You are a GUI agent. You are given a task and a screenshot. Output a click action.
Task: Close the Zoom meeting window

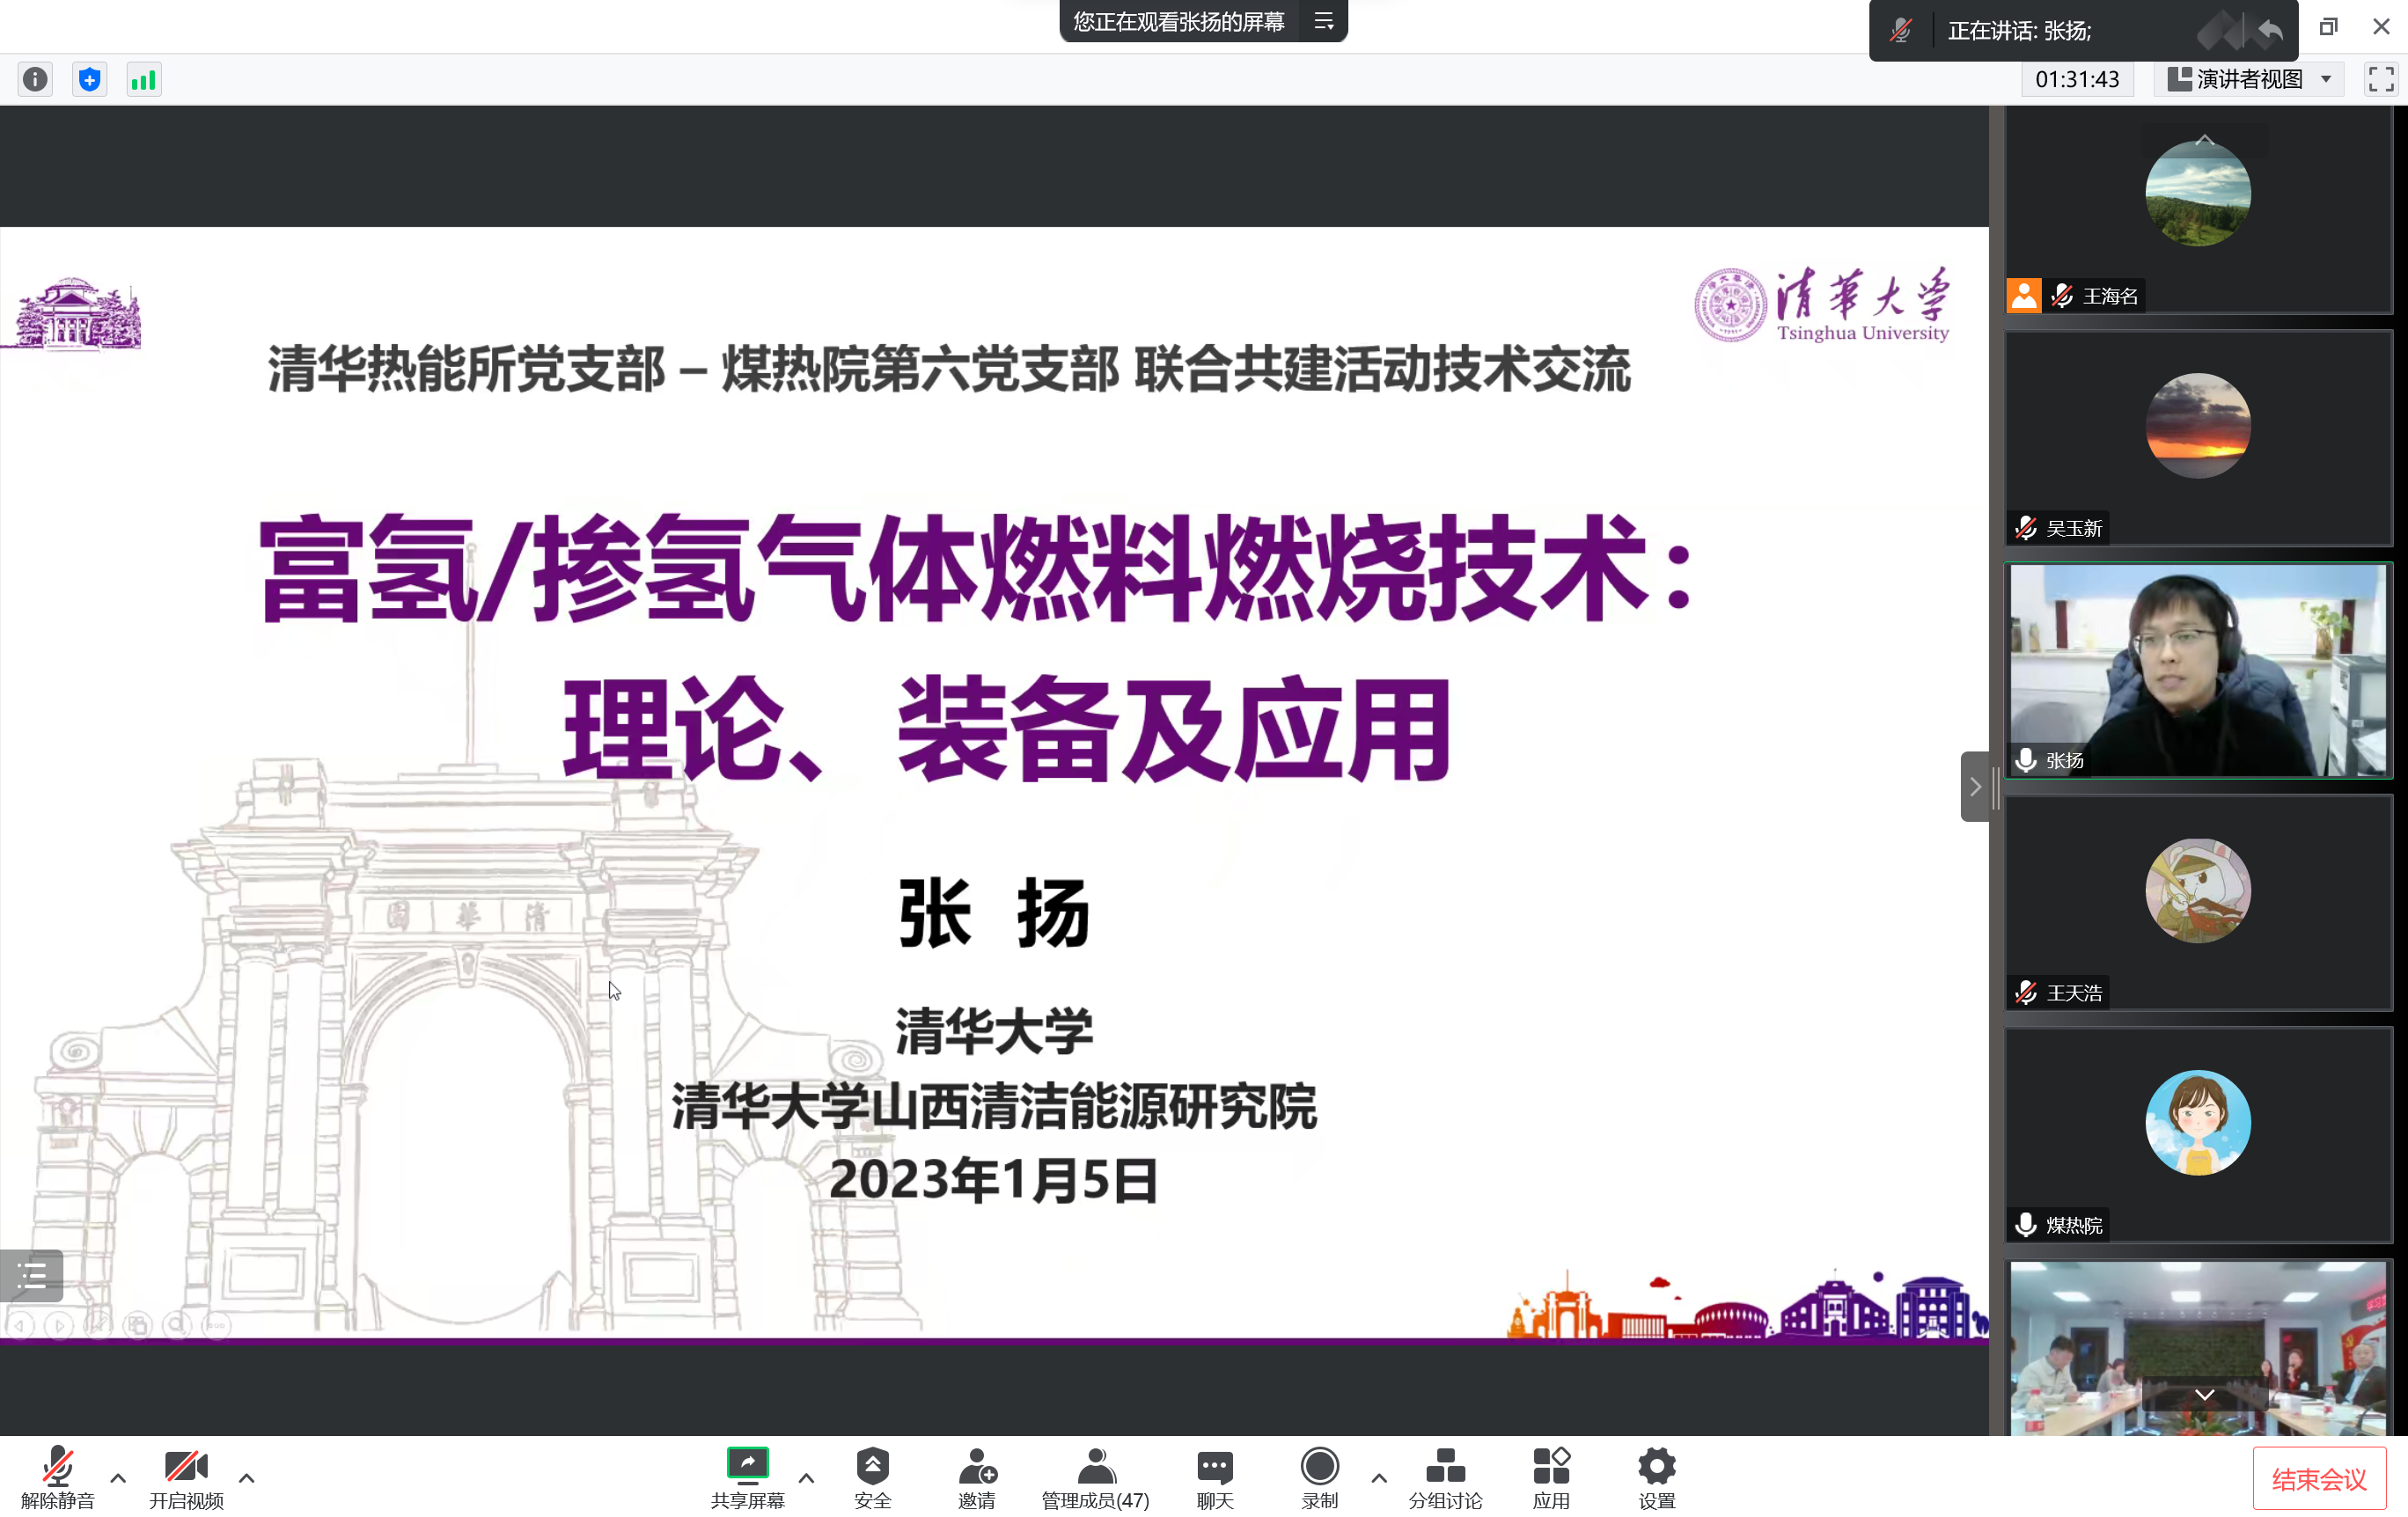(x=2381, y=27)
